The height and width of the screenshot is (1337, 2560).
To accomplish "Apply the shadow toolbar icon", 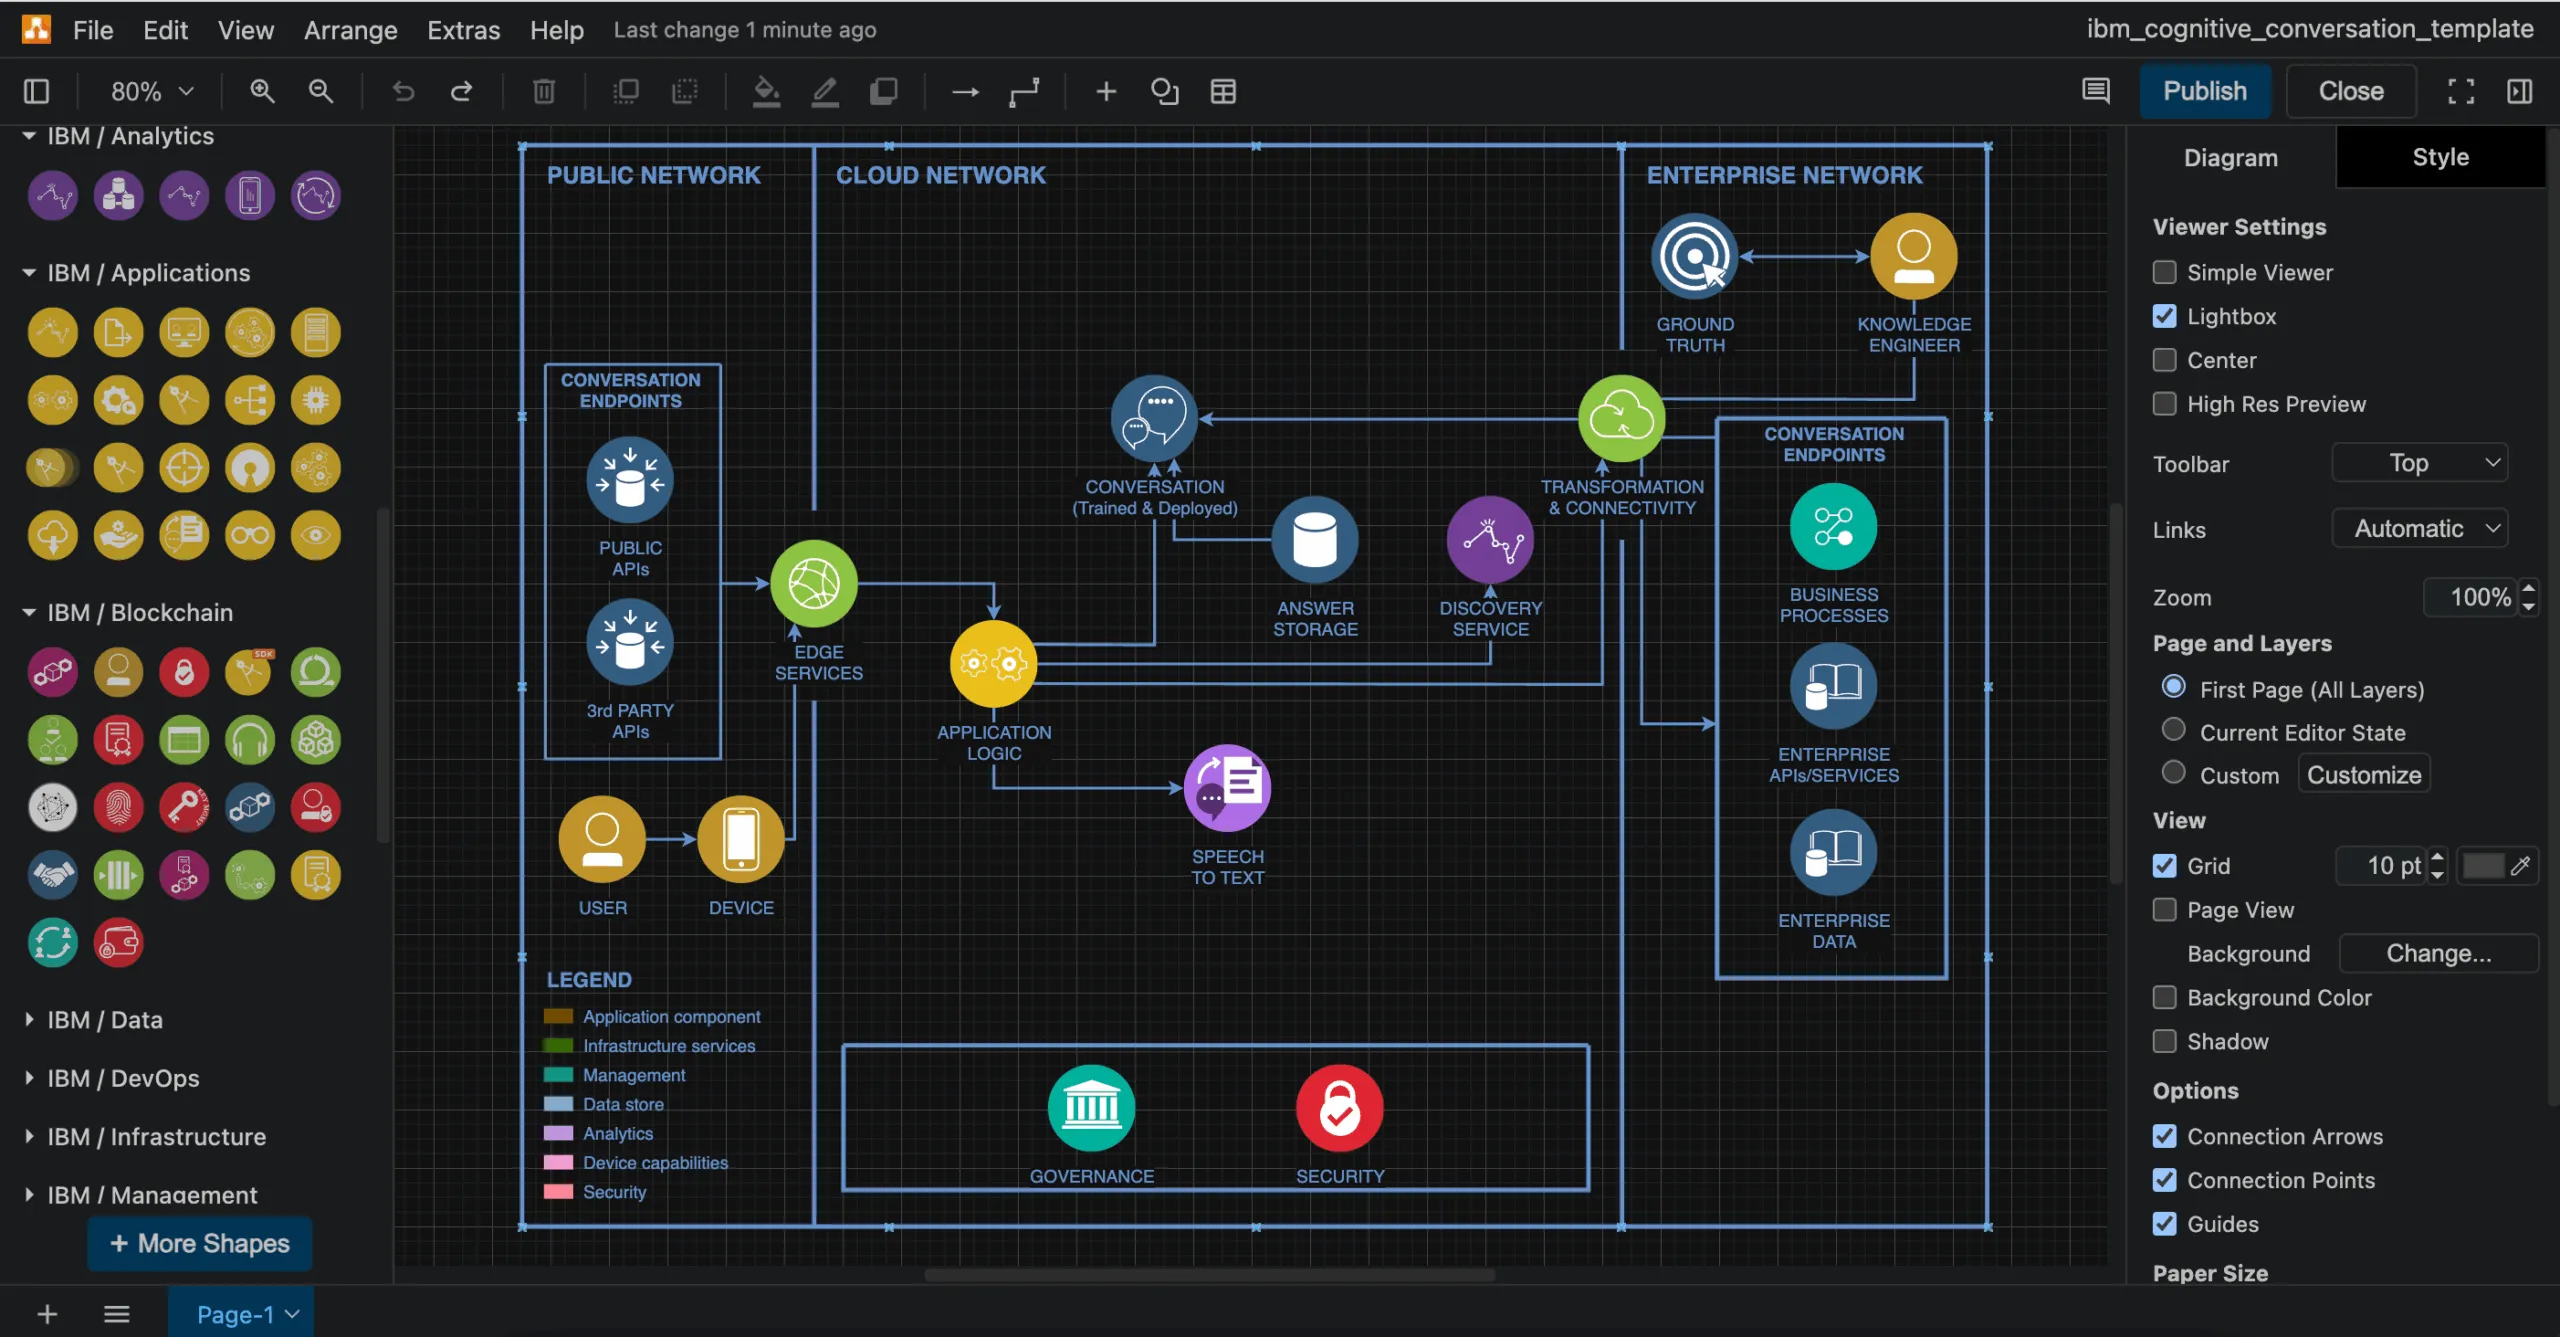I will [x=883, y=91].
